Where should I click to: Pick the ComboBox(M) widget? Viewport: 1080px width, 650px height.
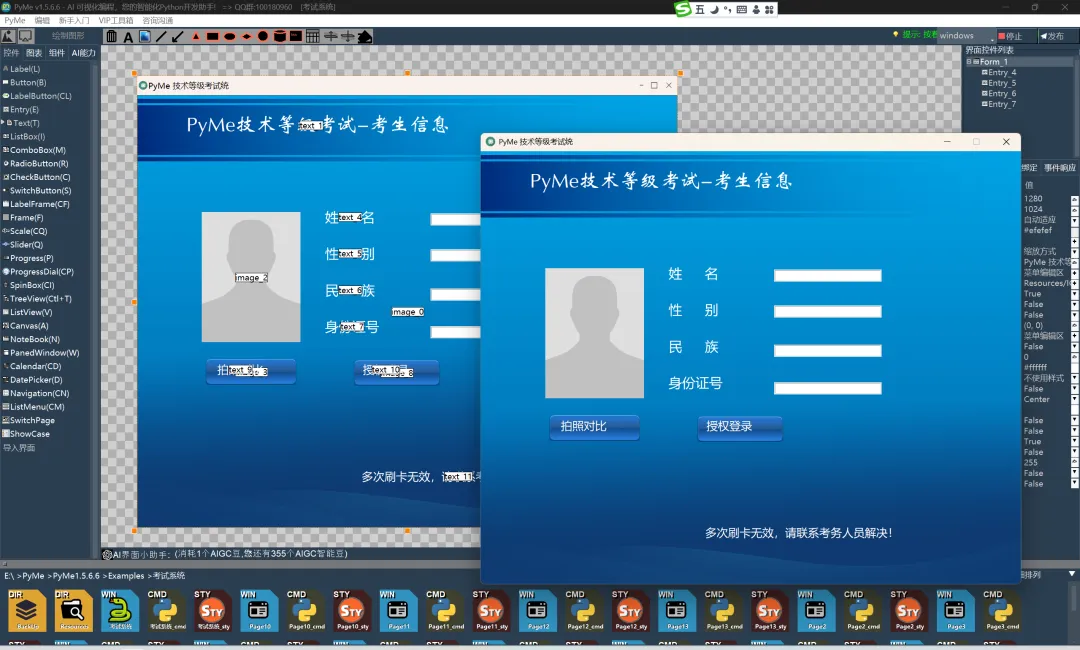pyautogui.click(x=34, y=149)
